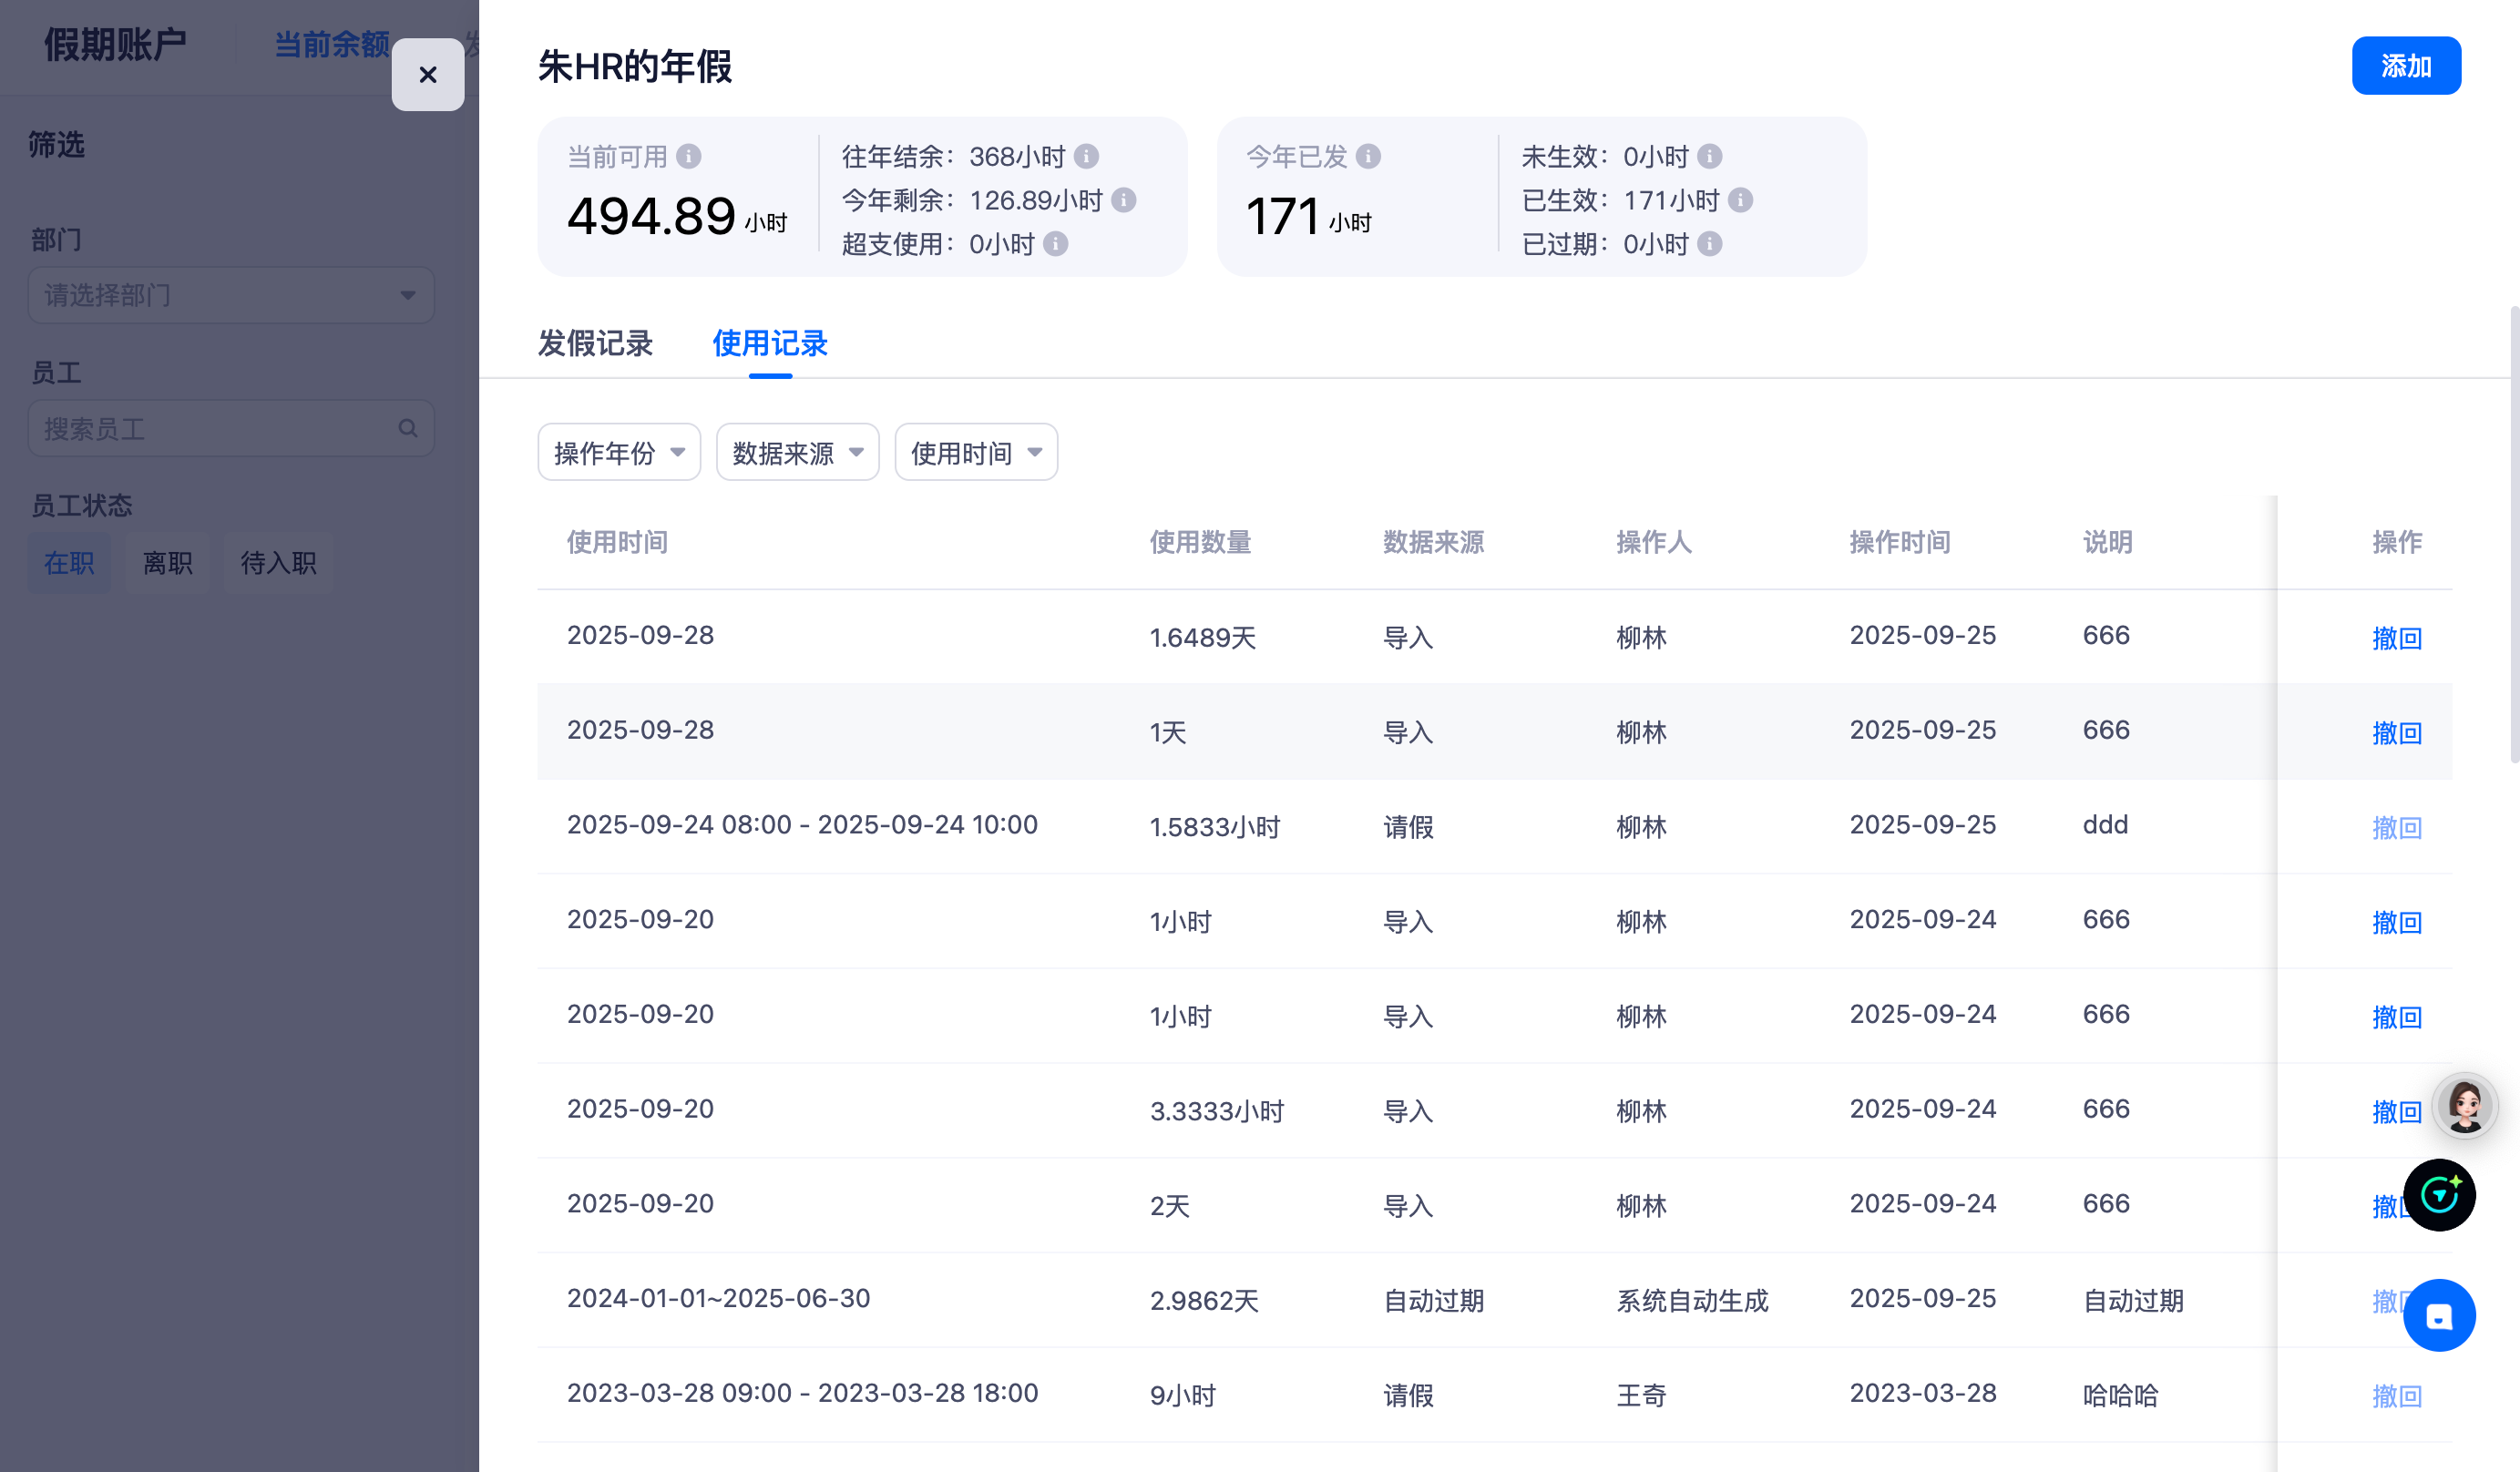This screenshot has width=2520, height=1472.
Task: Click info icon beside 已生效 171小时
Action: click(1740, 201)
